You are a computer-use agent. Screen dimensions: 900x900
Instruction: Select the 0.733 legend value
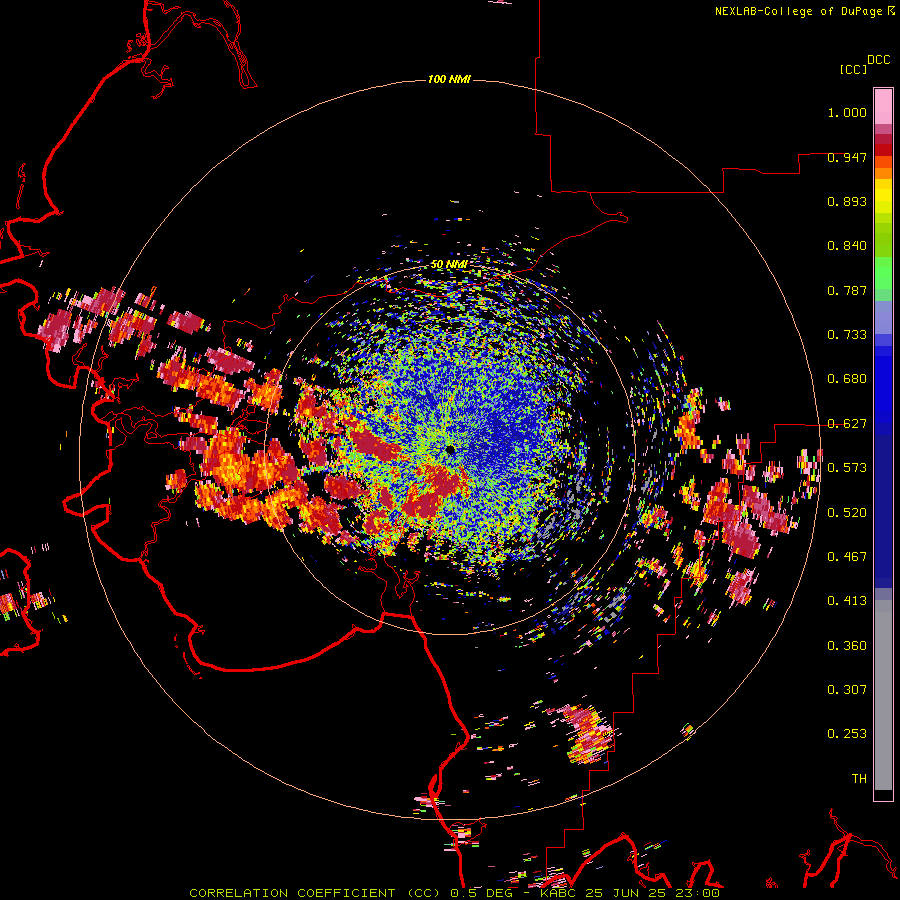pyautogui.click(x=847, y=335)
